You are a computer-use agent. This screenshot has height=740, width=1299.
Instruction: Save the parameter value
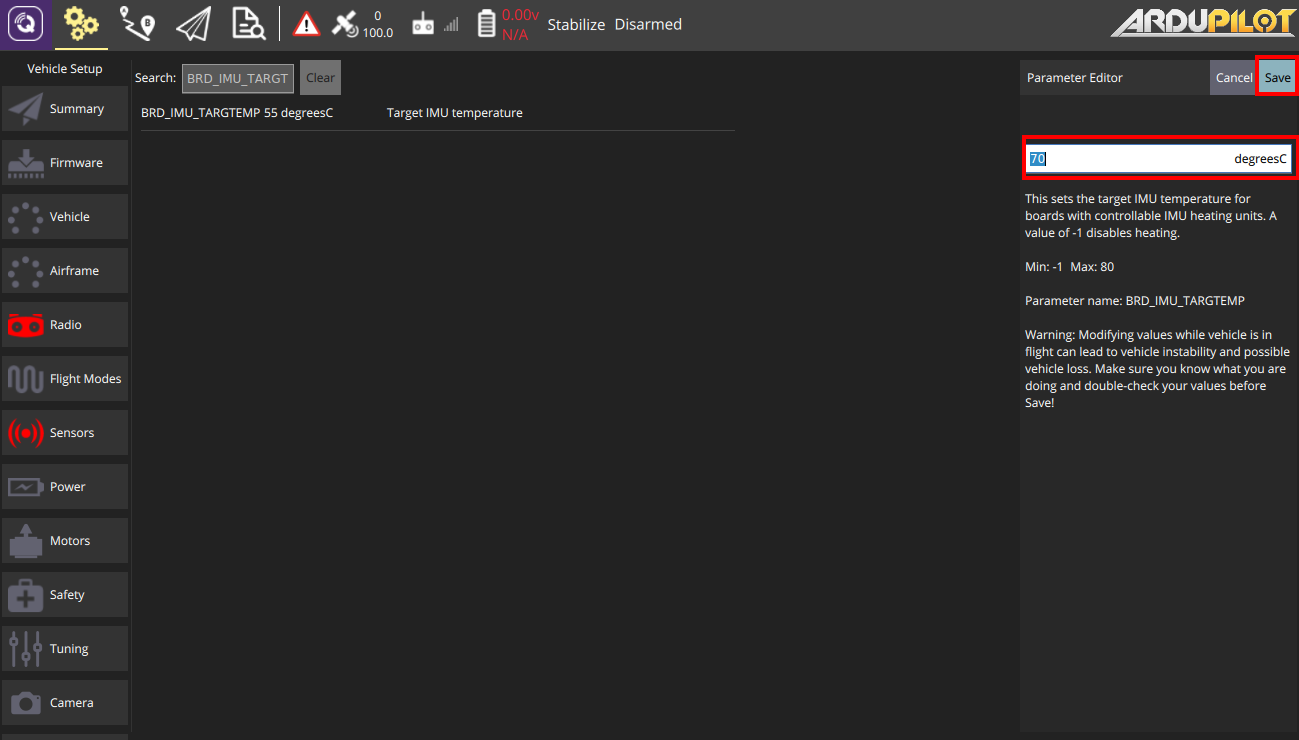1277,78
